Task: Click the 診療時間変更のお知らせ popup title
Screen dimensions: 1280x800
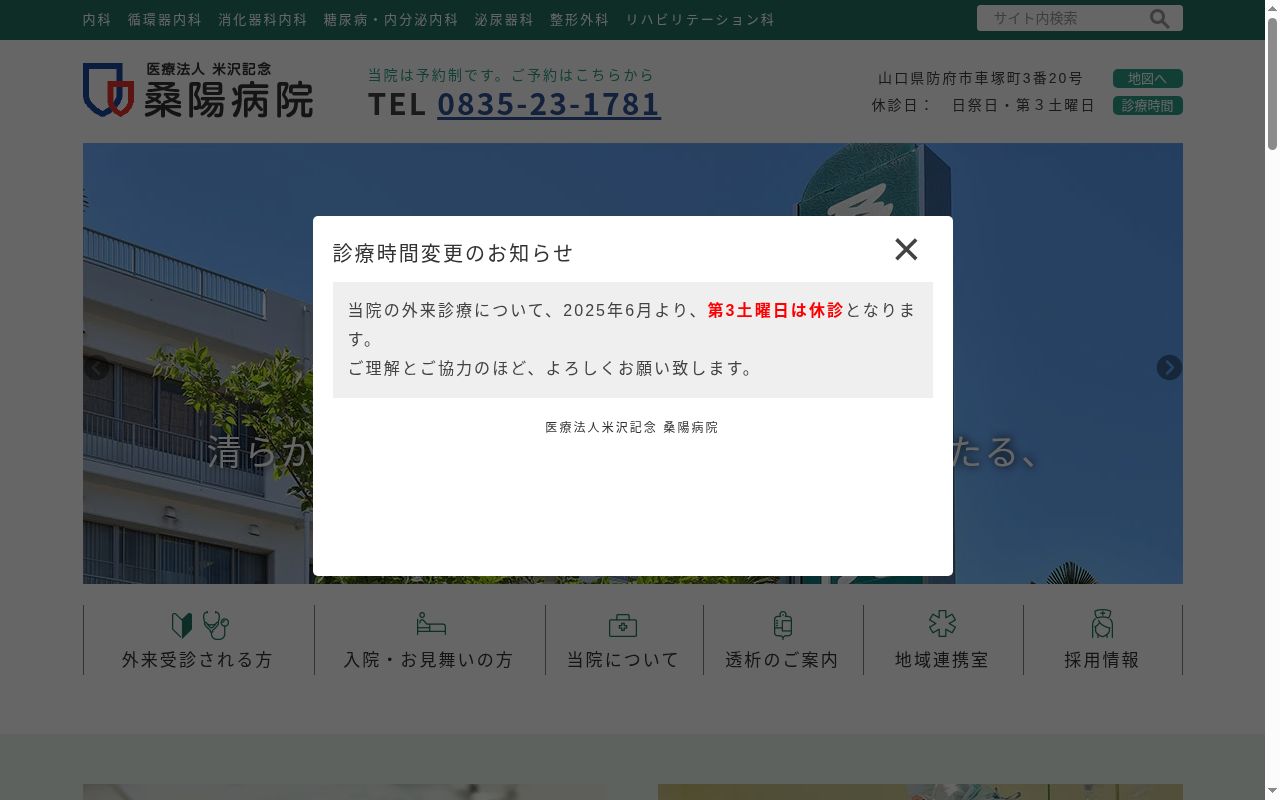Action: coord(453,253)
